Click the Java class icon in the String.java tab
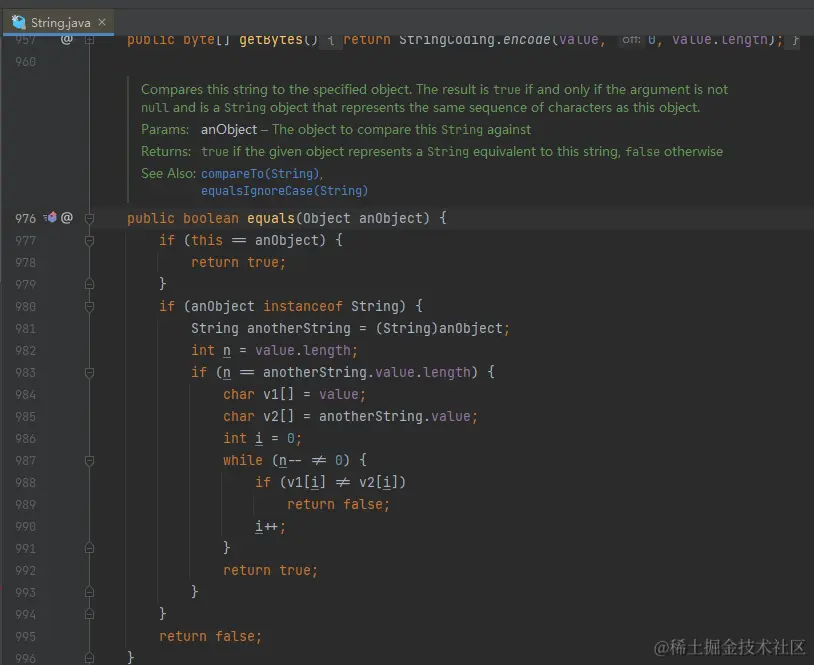The image size is (814, 665). click(16, 20)
